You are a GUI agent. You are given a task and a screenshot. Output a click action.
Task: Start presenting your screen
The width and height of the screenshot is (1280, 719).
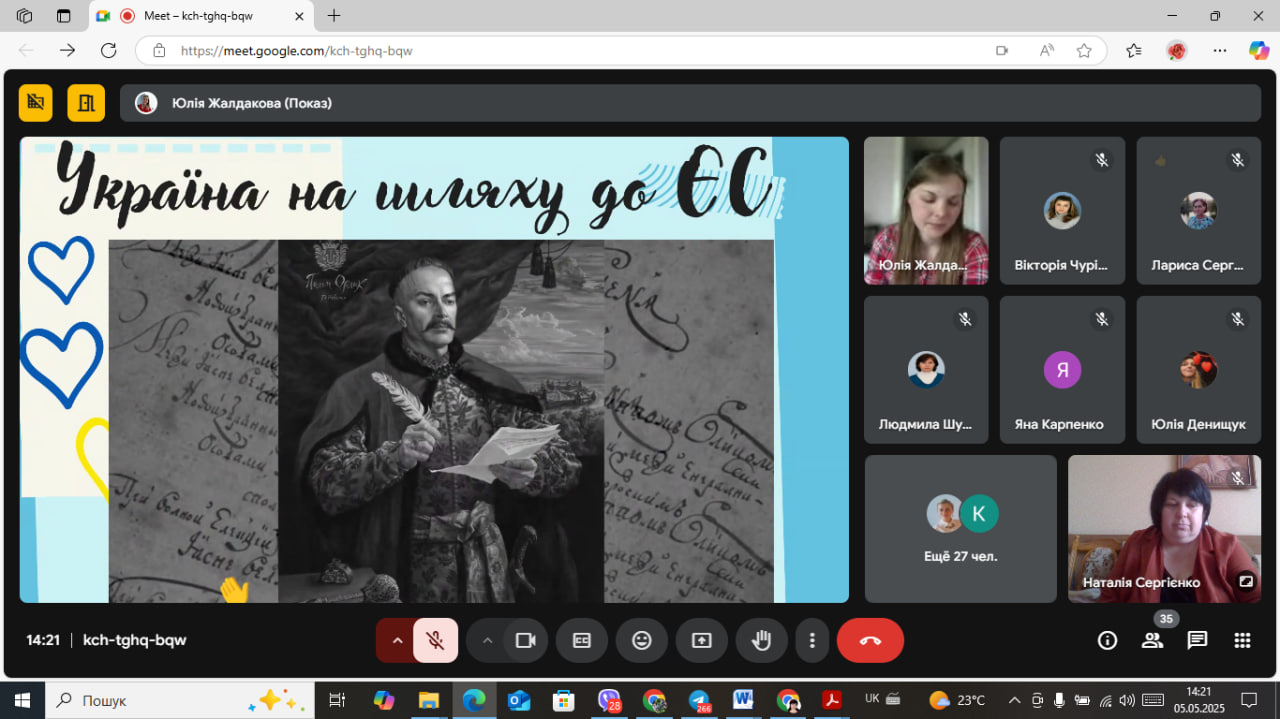click(x=702, y=641)
